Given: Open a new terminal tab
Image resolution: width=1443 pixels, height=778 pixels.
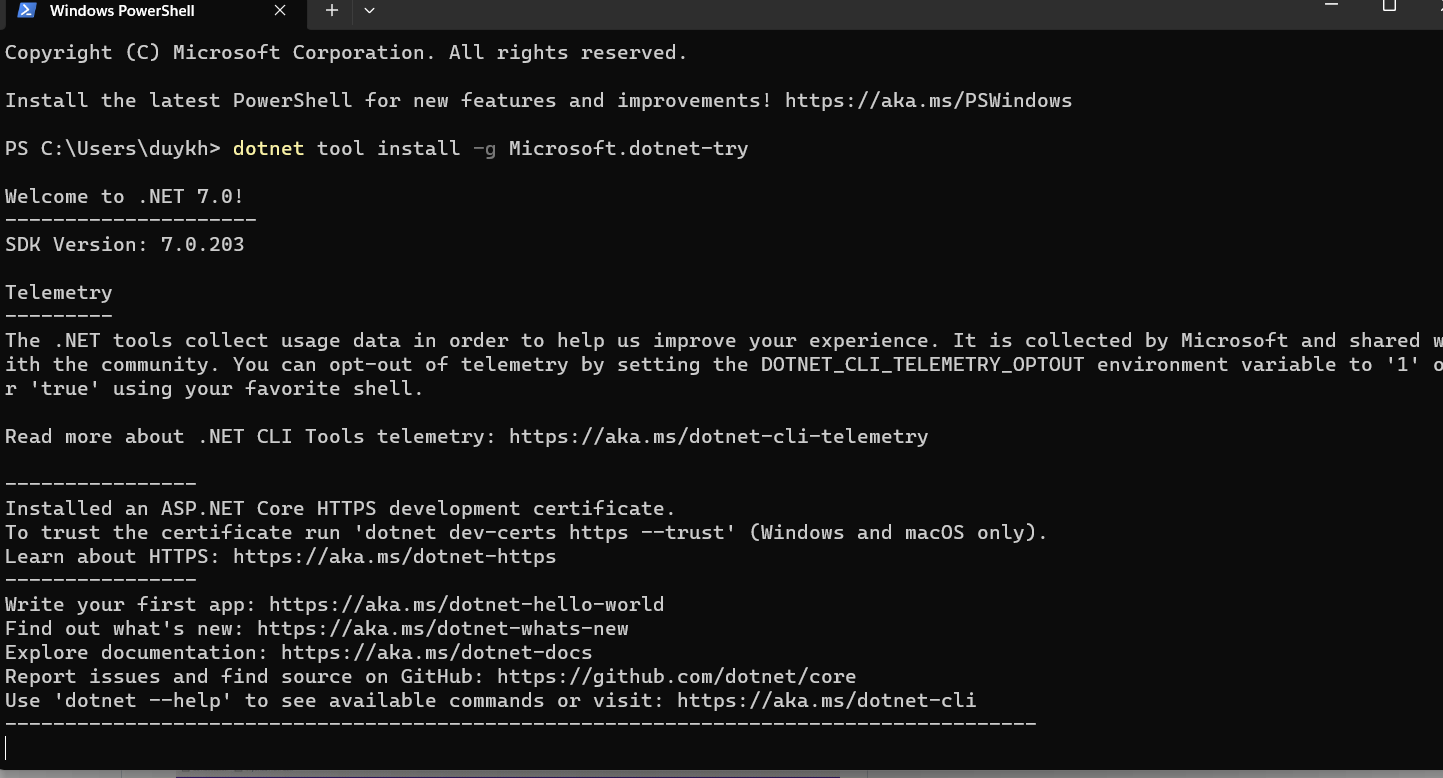Looking at the screenshot, I should [332, 11].
